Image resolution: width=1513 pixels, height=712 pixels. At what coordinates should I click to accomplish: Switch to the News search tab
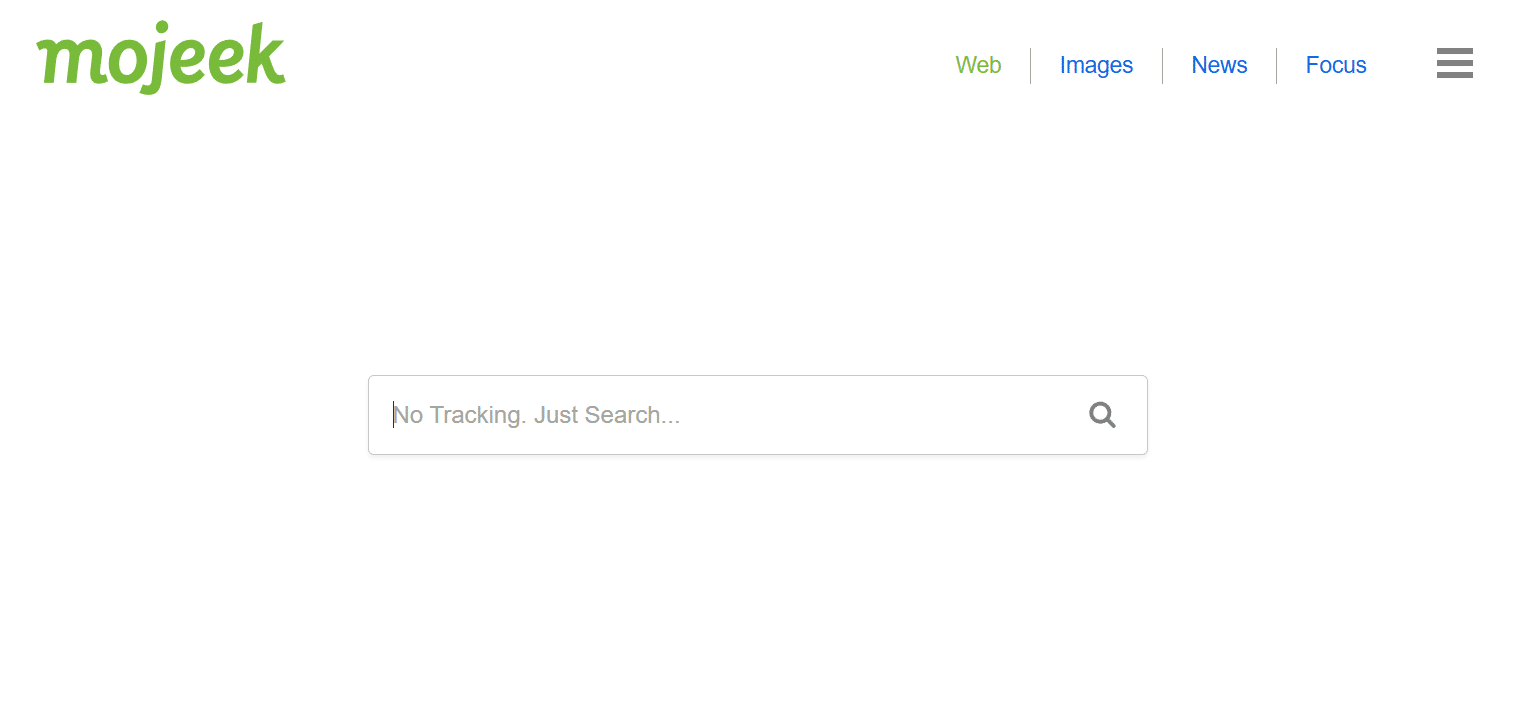tap(1219, 65)
